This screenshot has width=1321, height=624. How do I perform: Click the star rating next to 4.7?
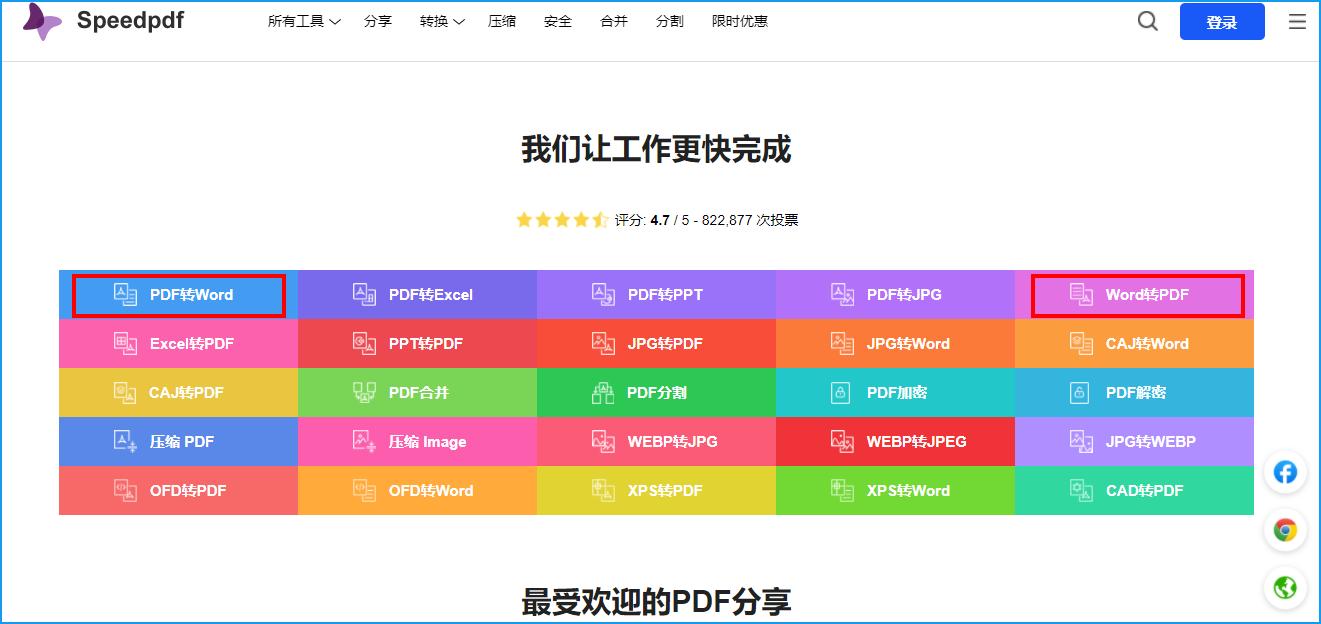pyautogui.click(x=561, y=219)
